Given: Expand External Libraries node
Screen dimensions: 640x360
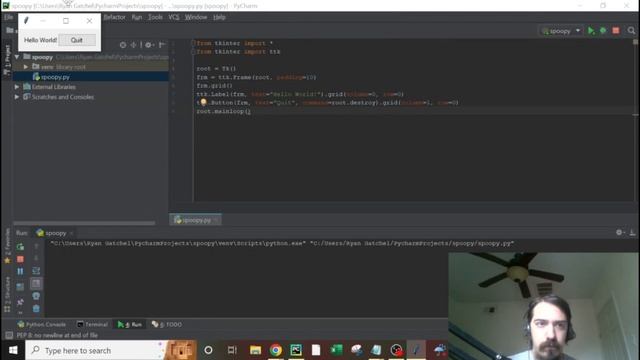Looking at the screenshot, I should coord(17,87).
